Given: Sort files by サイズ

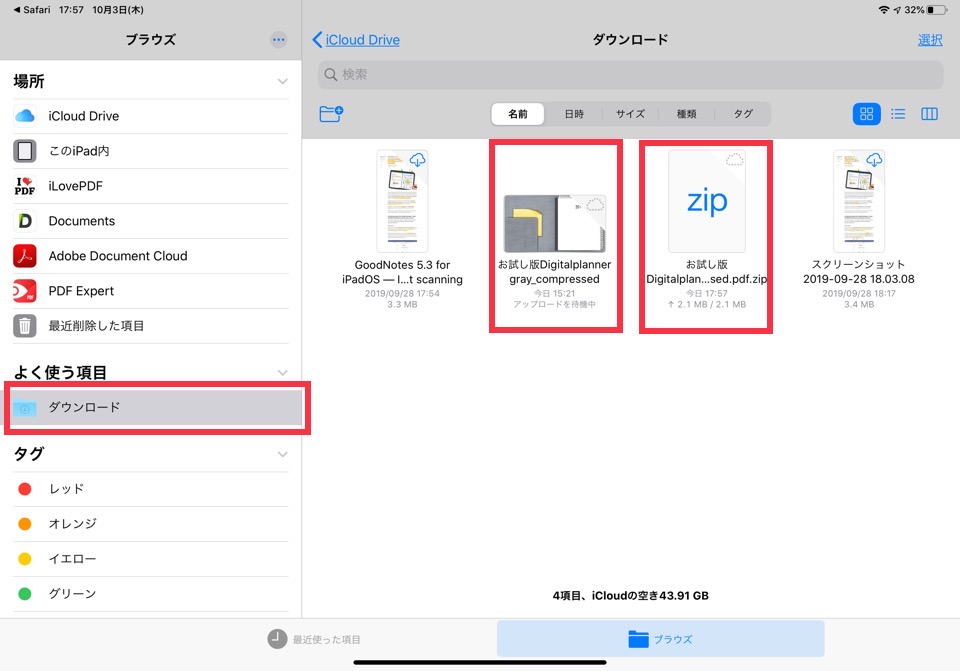Looking at the screenshot, I should [630, 114].
